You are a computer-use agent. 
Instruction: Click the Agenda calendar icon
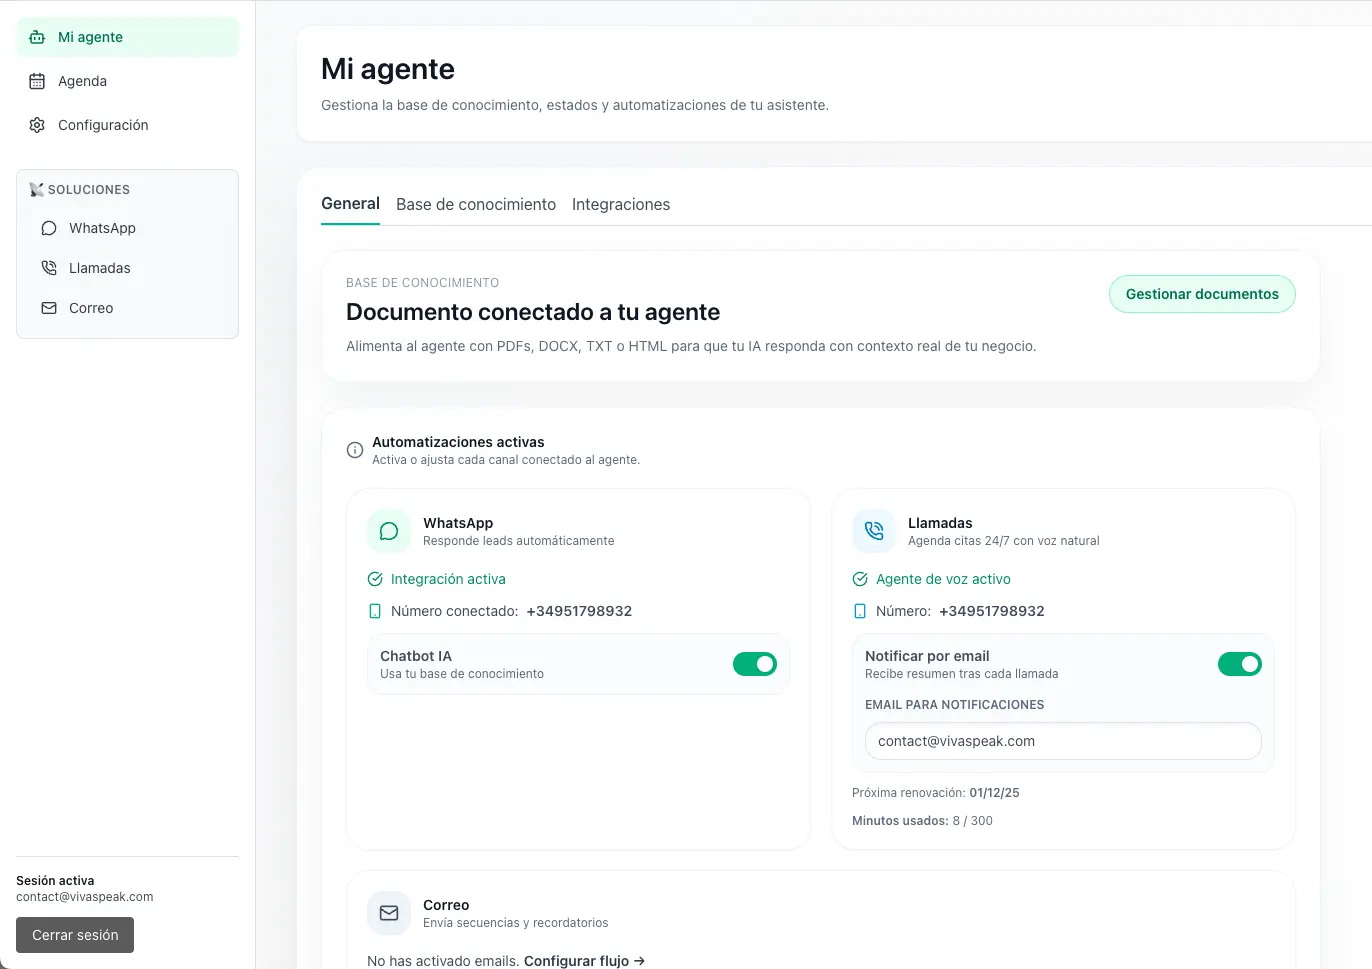click(37, 81)
